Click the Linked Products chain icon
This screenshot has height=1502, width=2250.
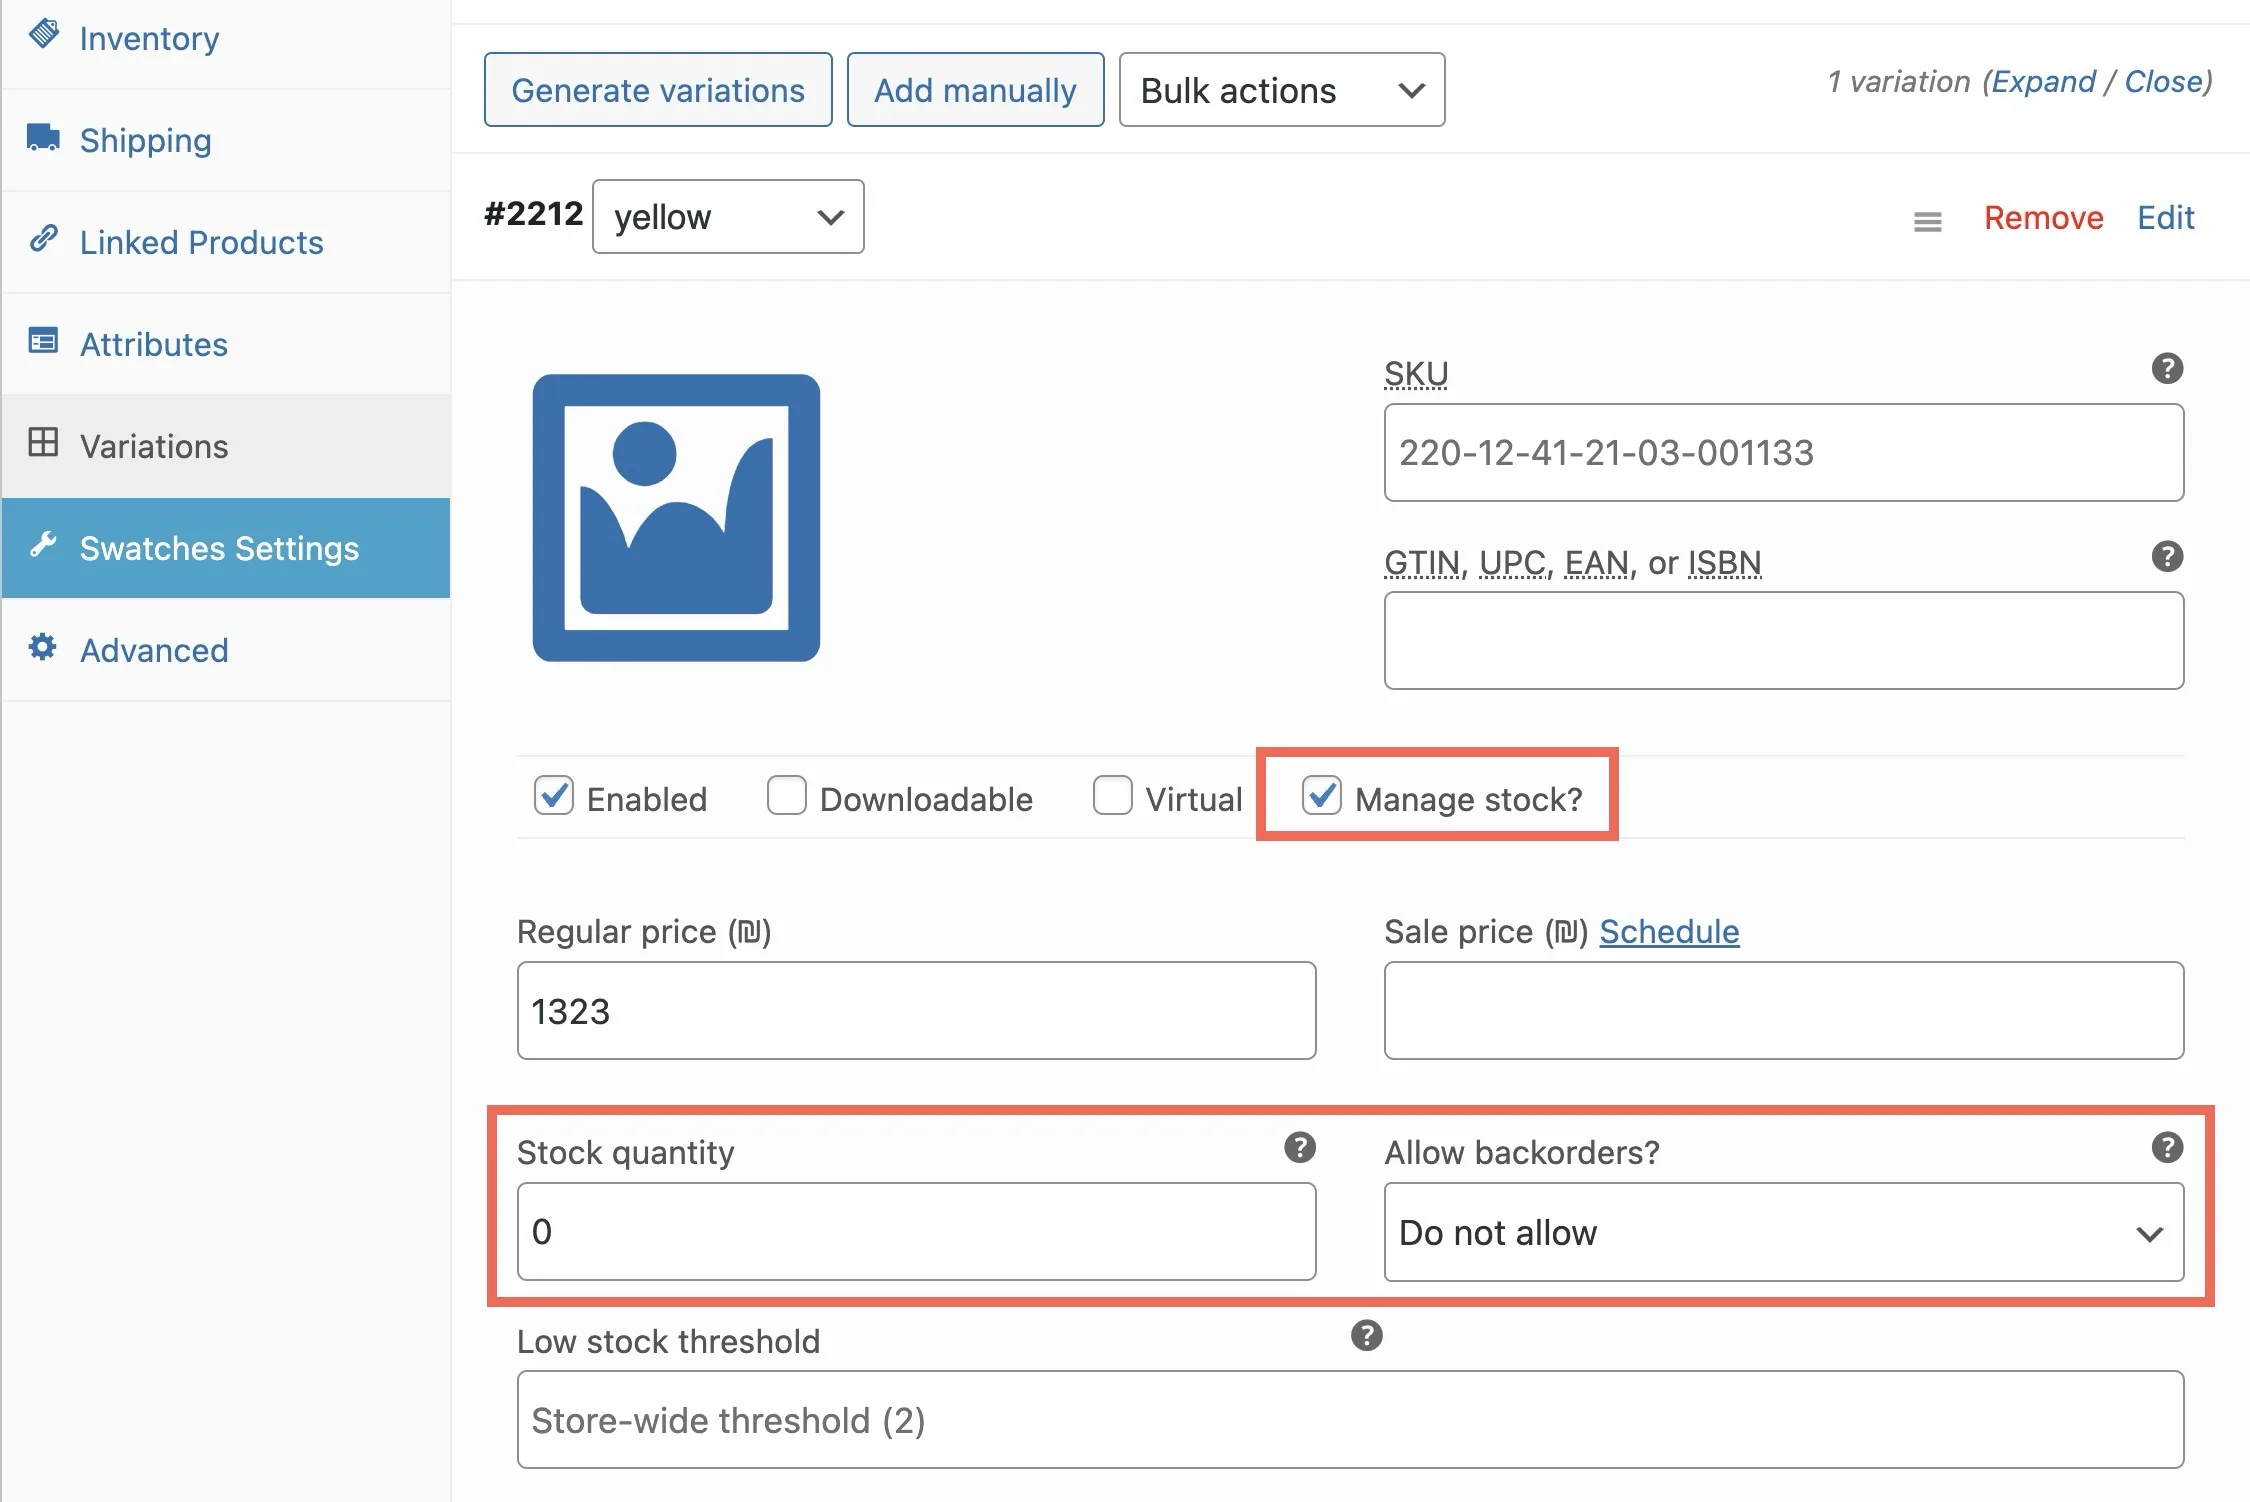[x=43, y=239]
